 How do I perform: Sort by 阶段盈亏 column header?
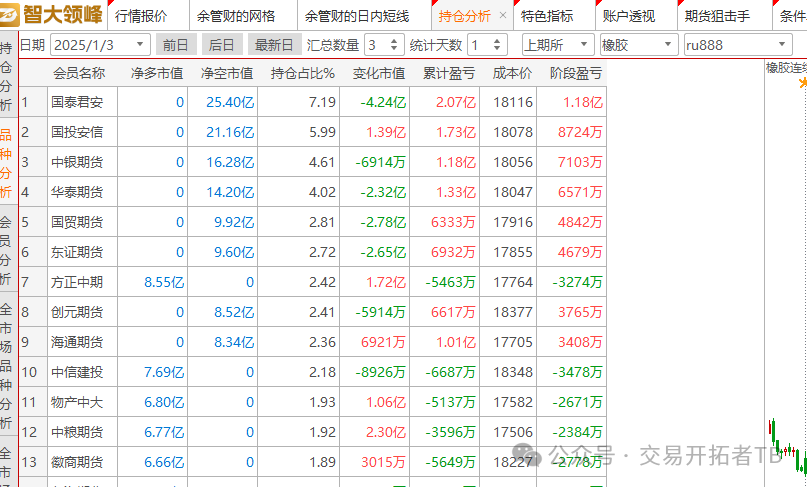(576, 73)
